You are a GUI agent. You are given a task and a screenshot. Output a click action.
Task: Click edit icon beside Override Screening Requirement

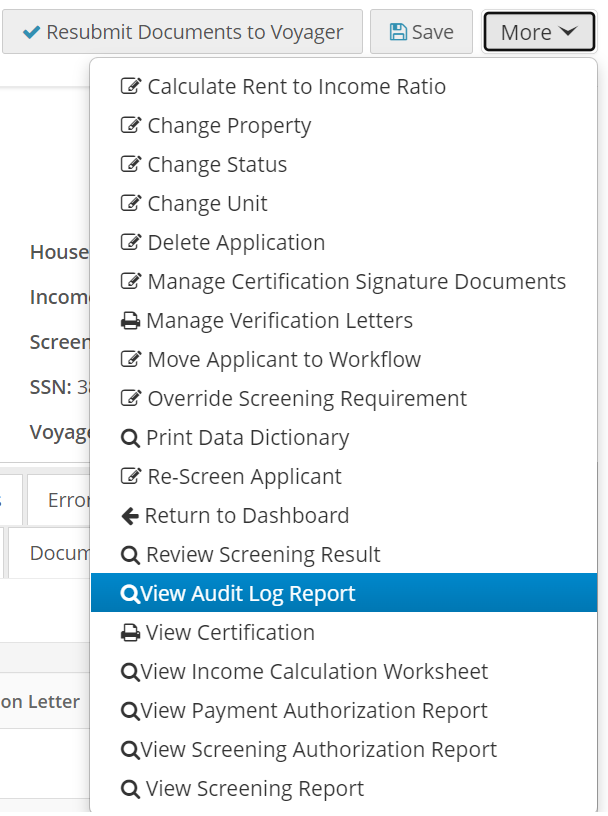click(x=131, y=399)
